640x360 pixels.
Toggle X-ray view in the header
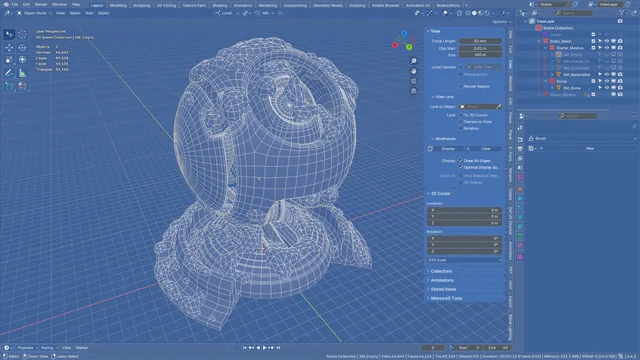460,13
